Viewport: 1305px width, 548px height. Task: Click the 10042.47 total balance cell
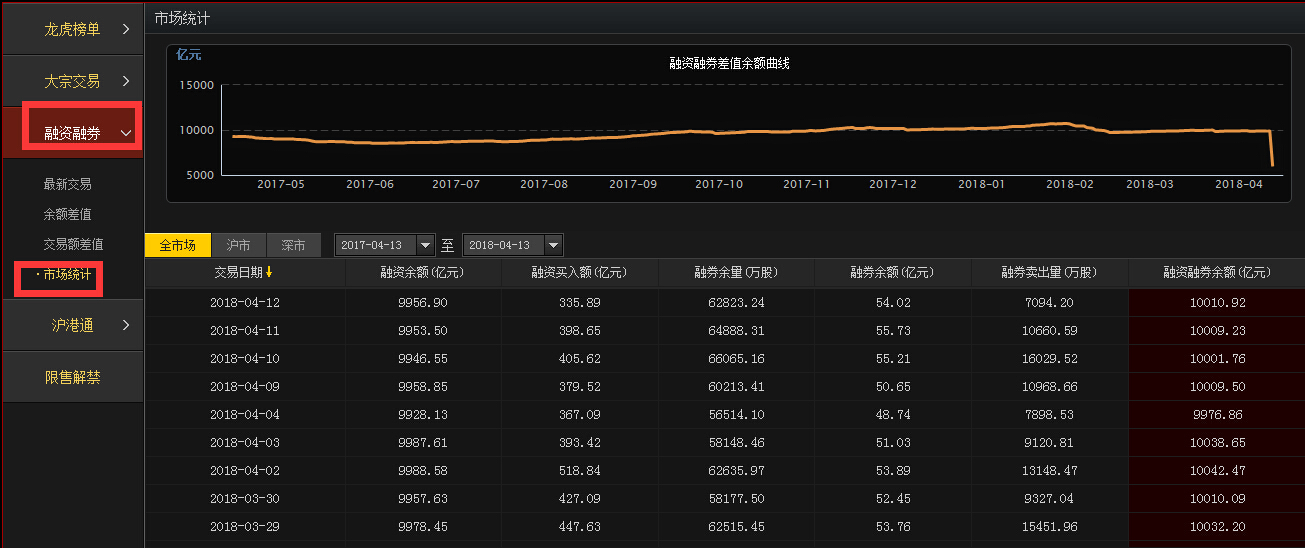pos(1217,470)
